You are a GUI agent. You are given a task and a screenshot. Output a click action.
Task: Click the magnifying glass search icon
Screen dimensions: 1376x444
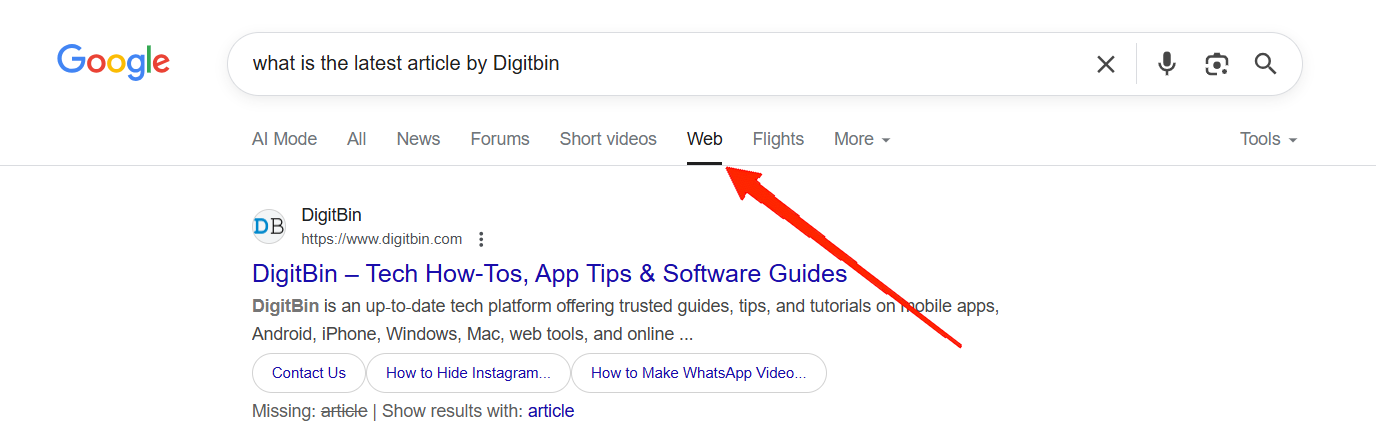(x=1265, y=64)
